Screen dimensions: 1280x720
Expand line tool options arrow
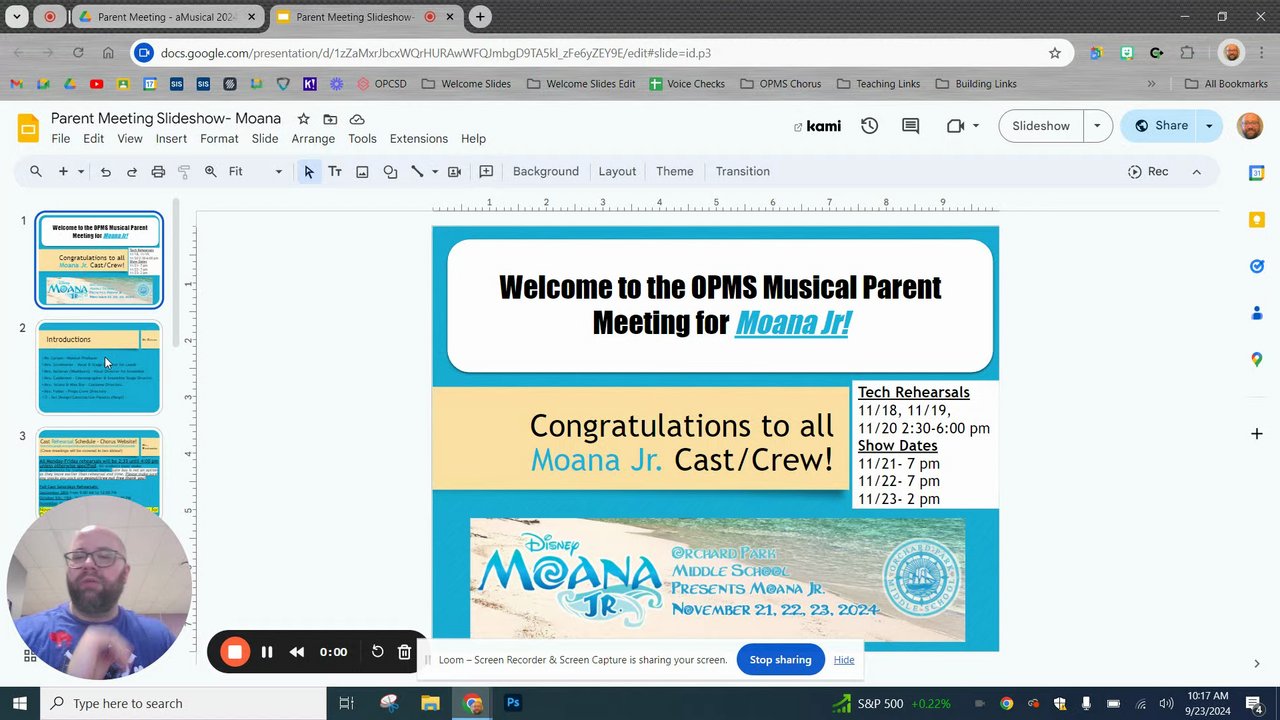434,172
